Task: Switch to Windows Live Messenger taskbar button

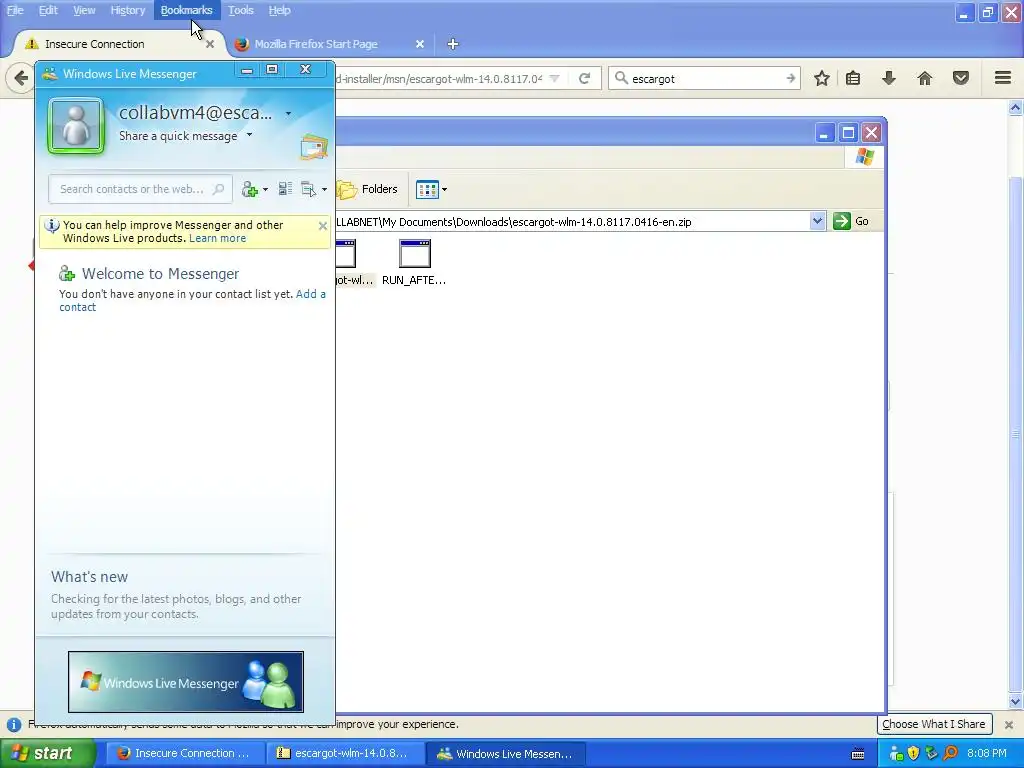Action: (505, 754)
